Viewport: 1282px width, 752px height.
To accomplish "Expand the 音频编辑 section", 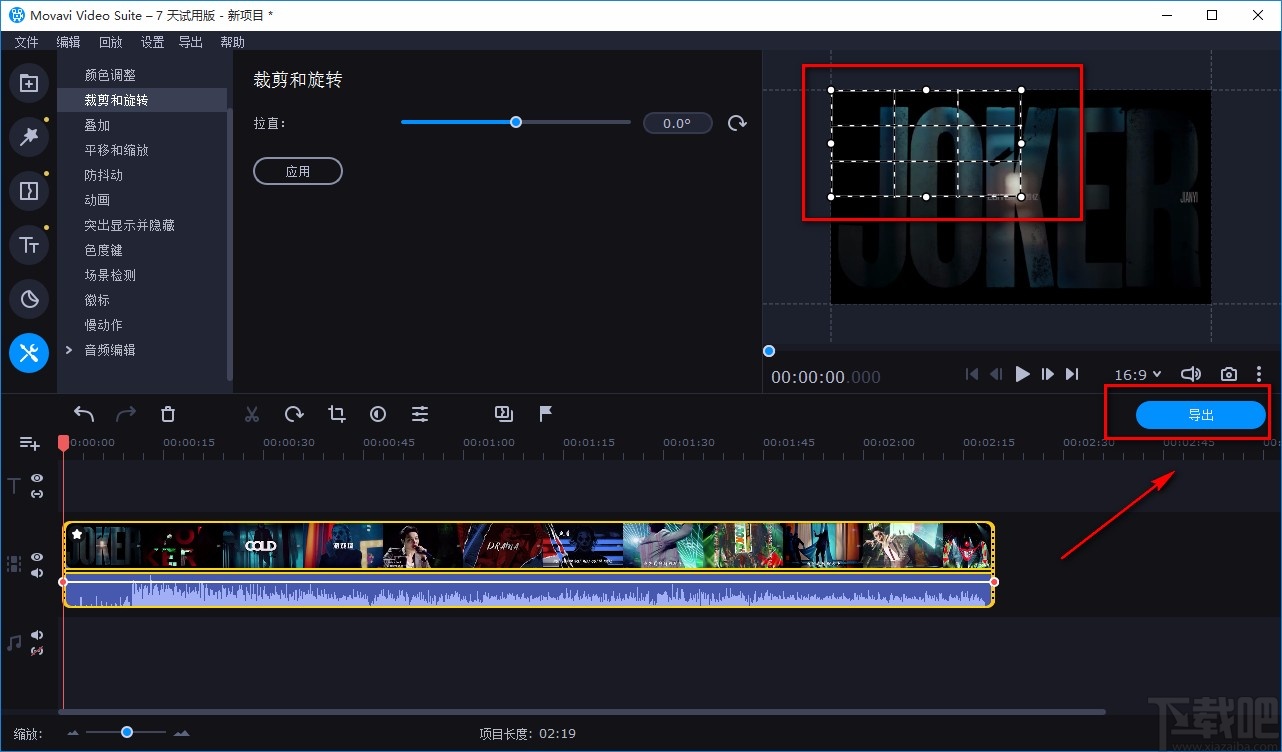I will click(x=69, y=350).
